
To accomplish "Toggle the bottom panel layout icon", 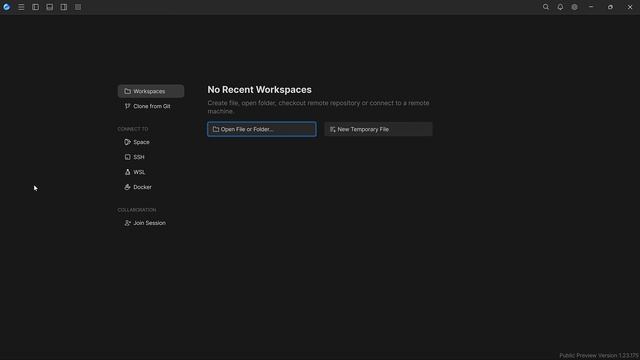I will coord(49,7).
